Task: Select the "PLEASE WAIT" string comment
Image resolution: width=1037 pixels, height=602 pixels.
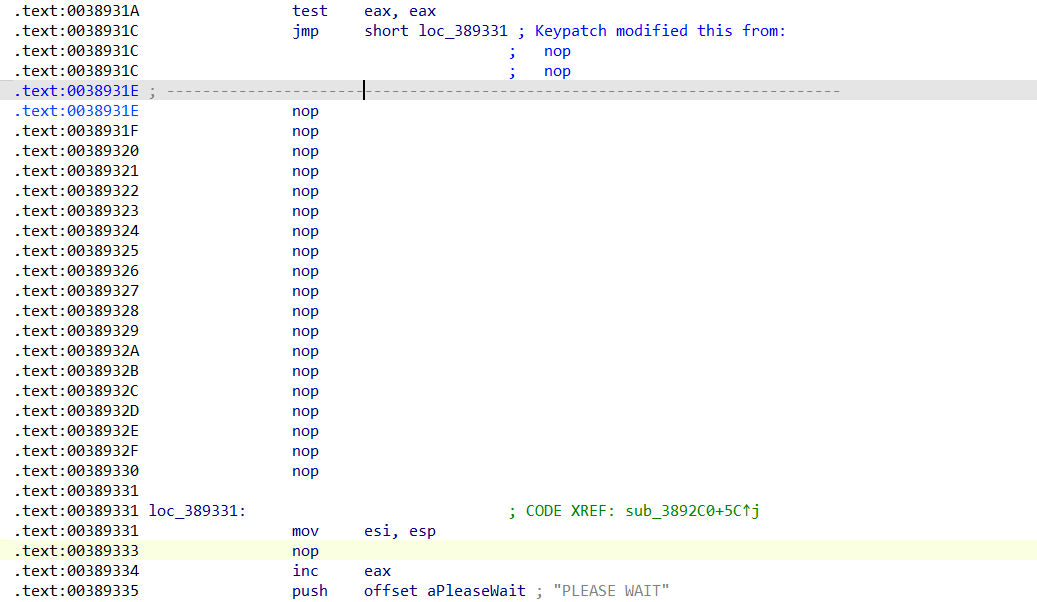Action: point(610,591)
